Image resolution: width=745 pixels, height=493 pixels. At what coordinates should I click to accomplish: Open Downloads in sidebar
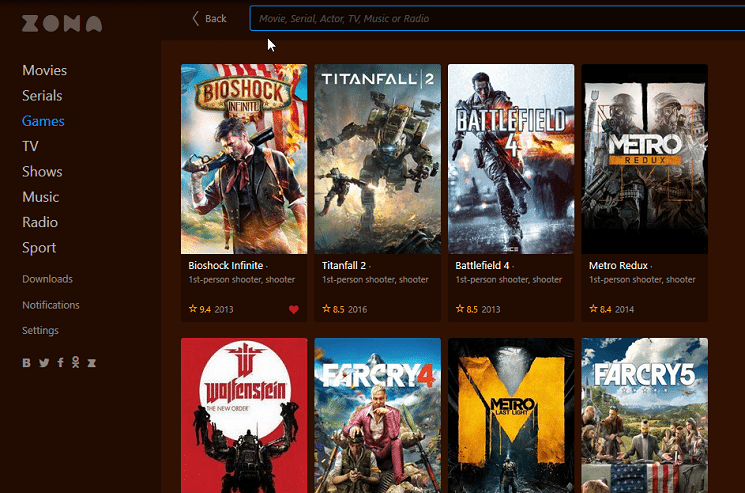pyautogui.click(x=48, y=279)
